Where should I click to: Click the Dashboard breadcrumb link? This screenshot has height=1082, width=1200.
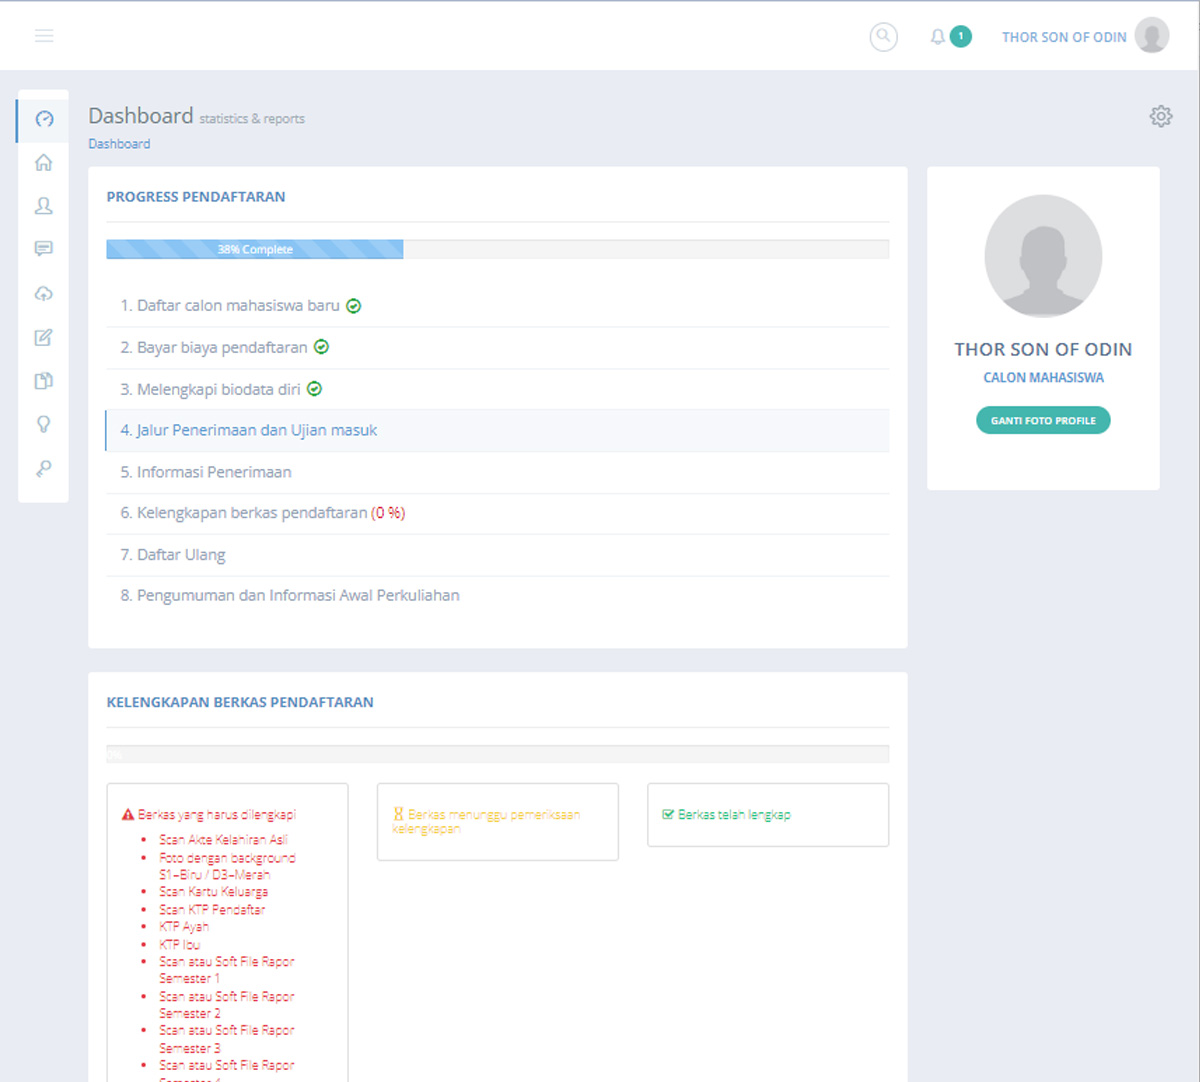tap(119, 144)
